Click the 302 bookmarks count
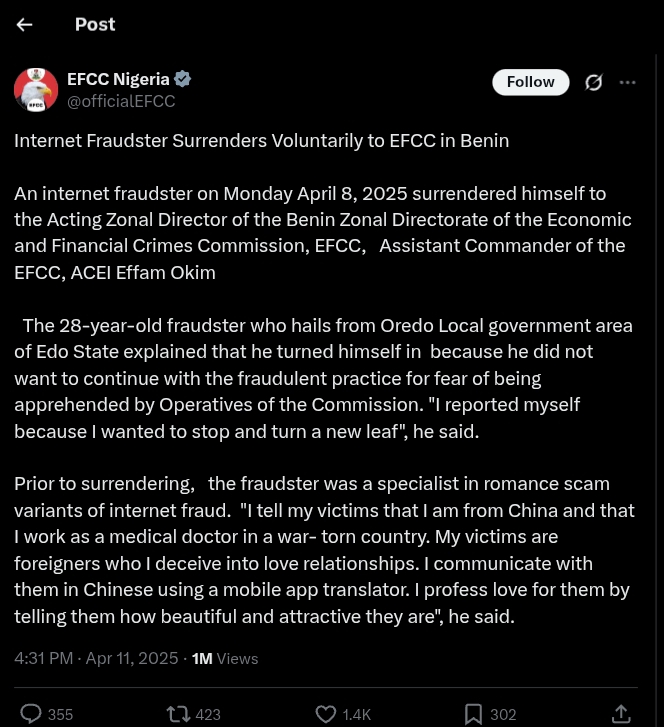Screen dimensions: 664x727 coord(503,715)
